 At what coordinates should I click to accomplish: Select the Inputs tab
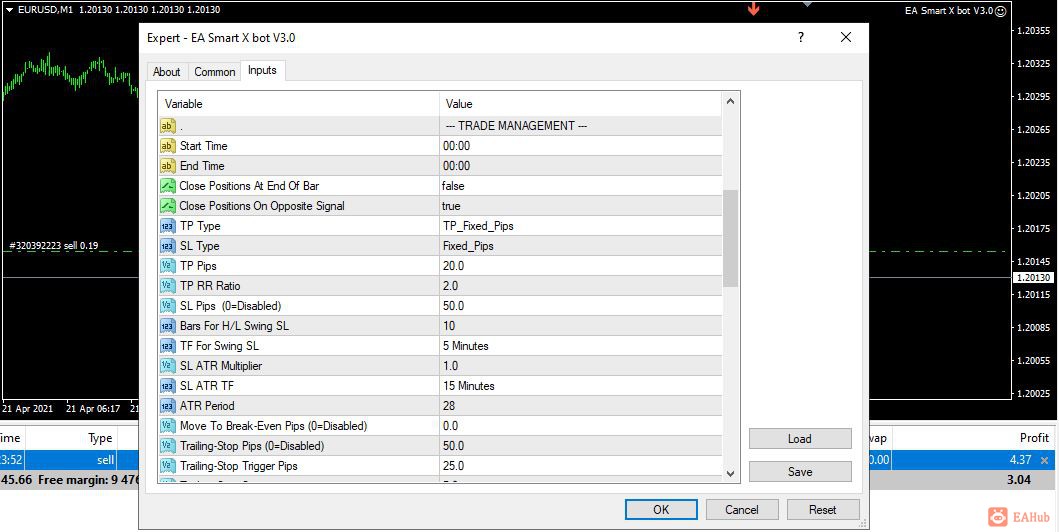[262, 70]
